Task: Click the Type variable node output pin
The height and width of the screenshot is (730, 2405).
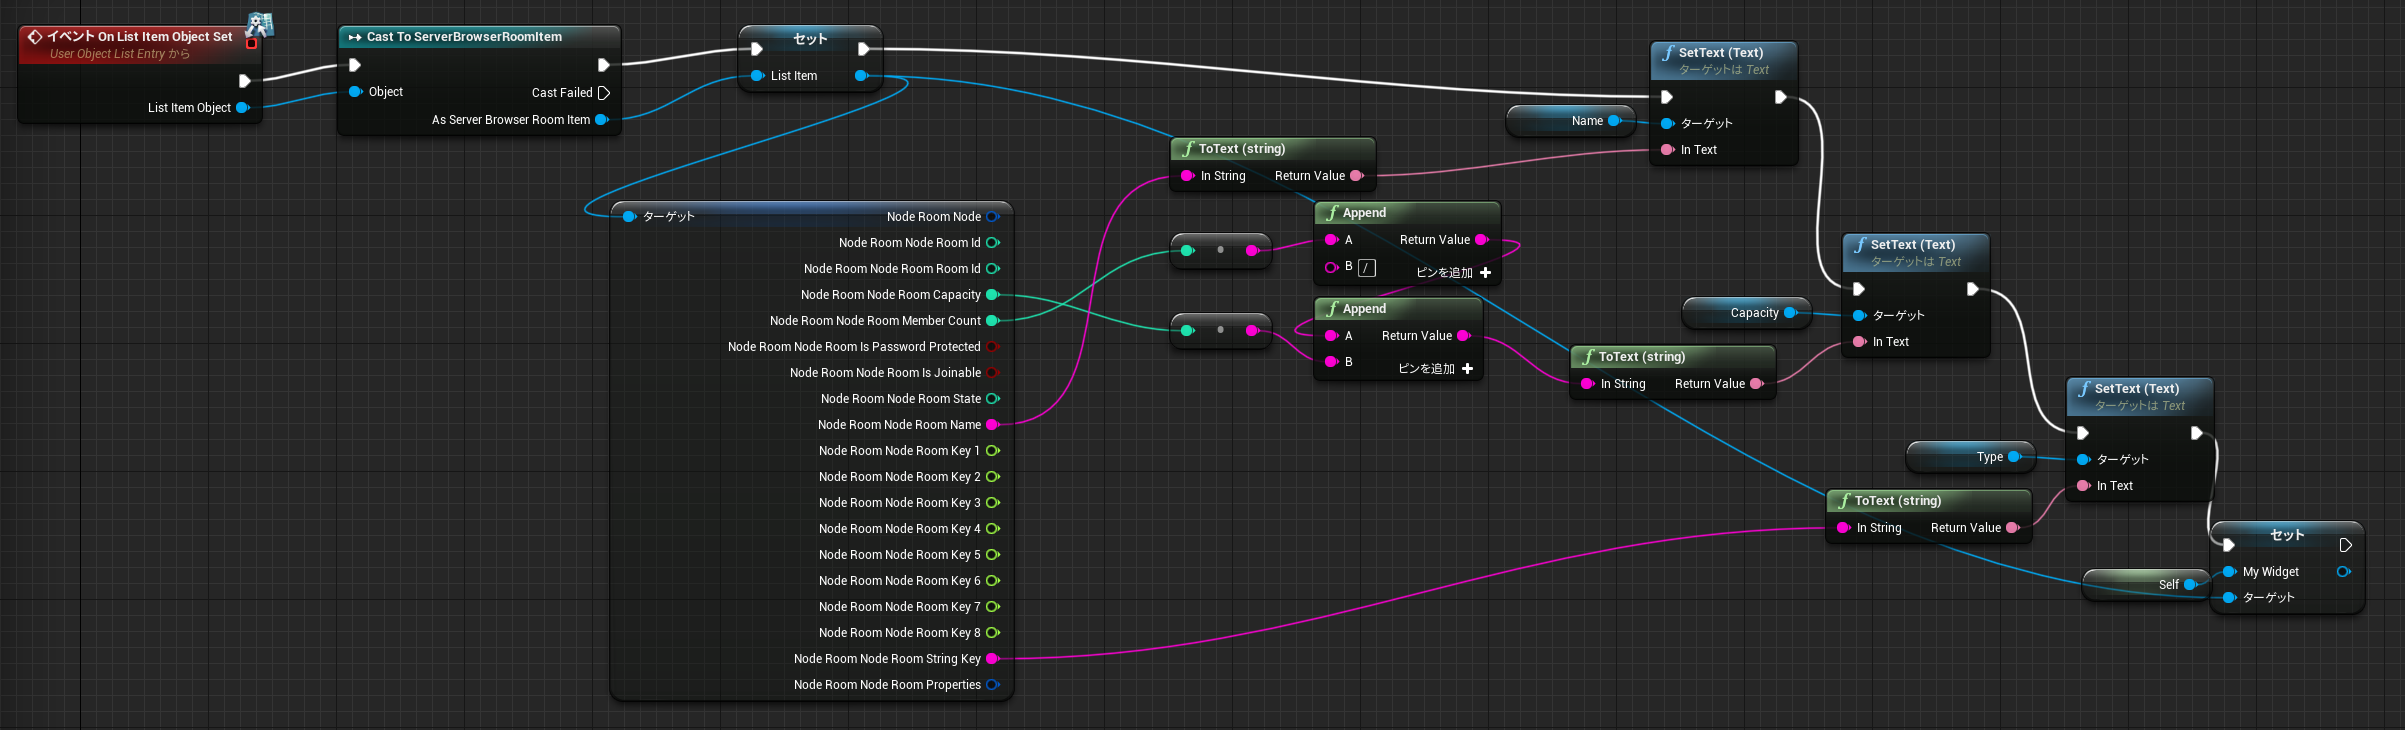Action: [x=2014, y=457]
